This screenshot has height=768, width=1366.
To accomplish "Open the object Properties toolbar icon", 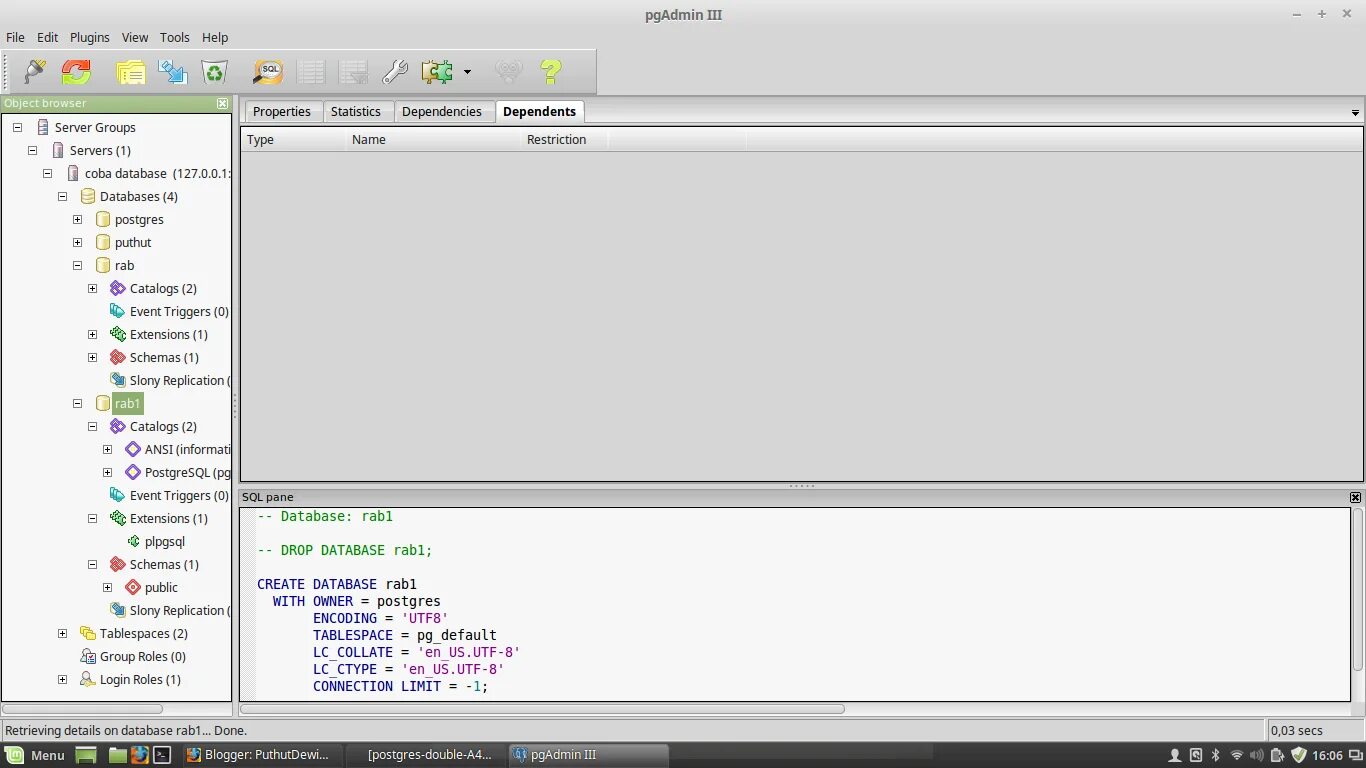I will click(x=131, y=72).
